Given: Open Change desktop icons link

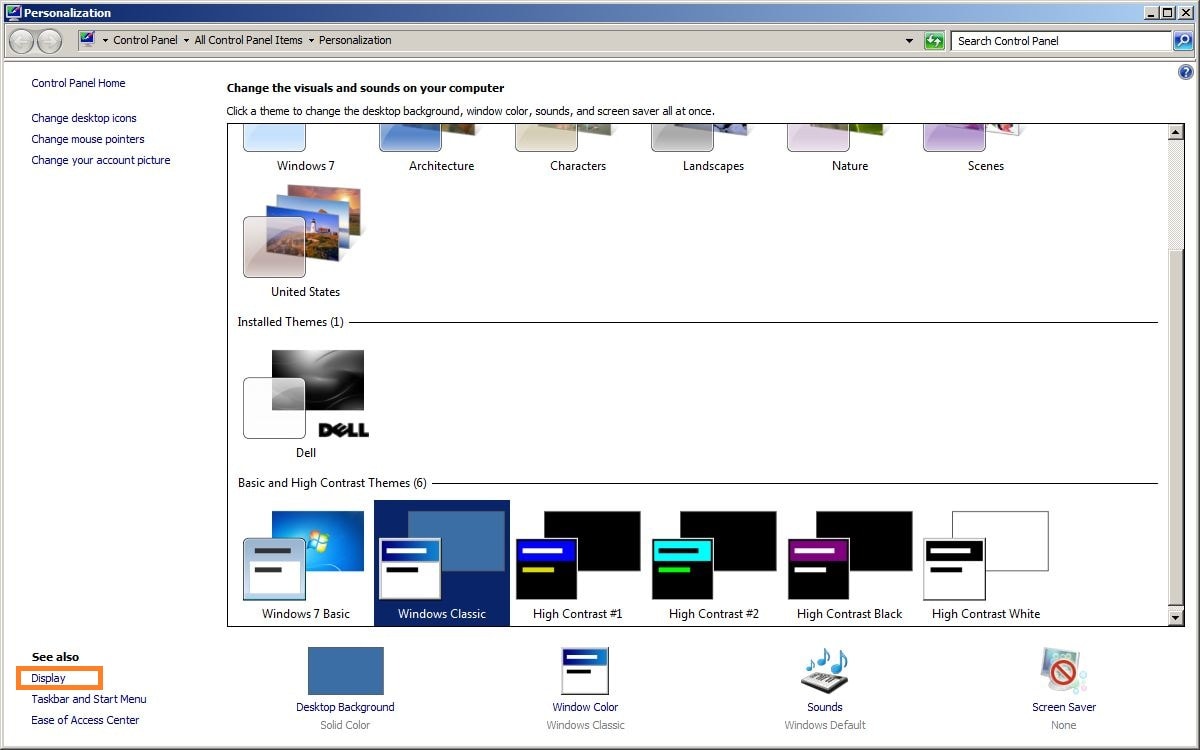Looking at the screenshot, I should pos(84,118).
